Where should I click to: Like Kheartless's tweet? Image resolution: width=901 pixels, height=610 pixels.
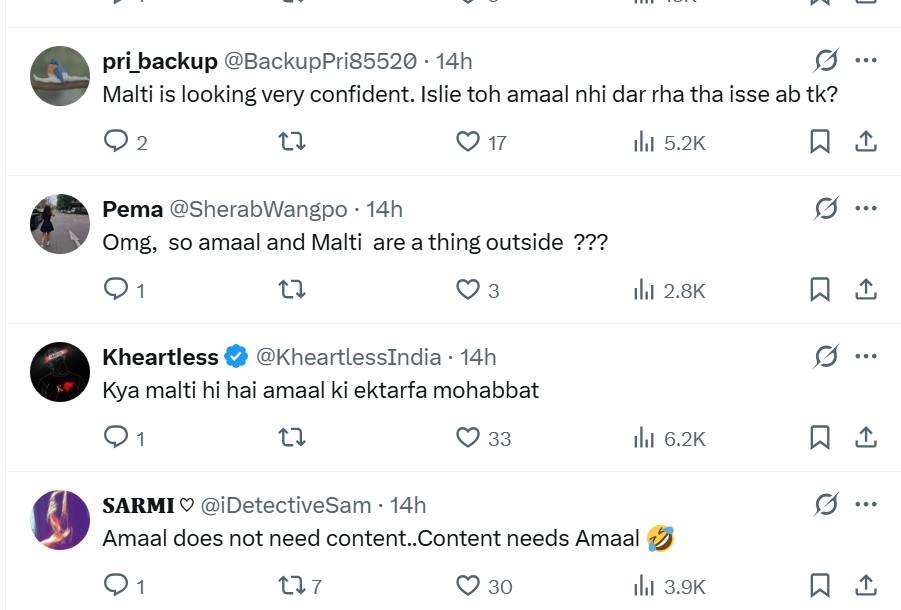coord(468,438)
